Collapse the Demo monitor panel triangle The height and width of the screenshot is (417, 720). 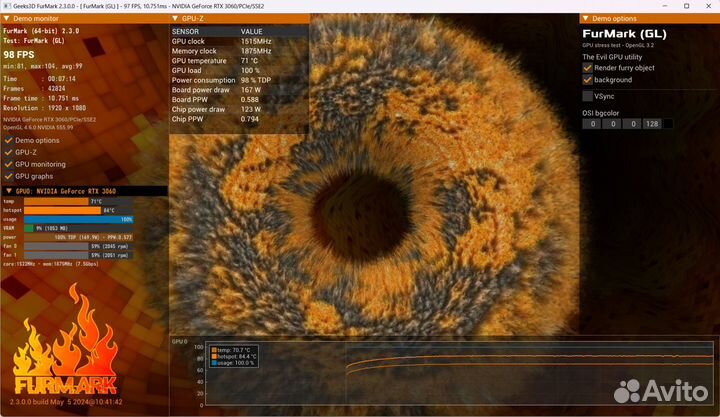point(5,19)
